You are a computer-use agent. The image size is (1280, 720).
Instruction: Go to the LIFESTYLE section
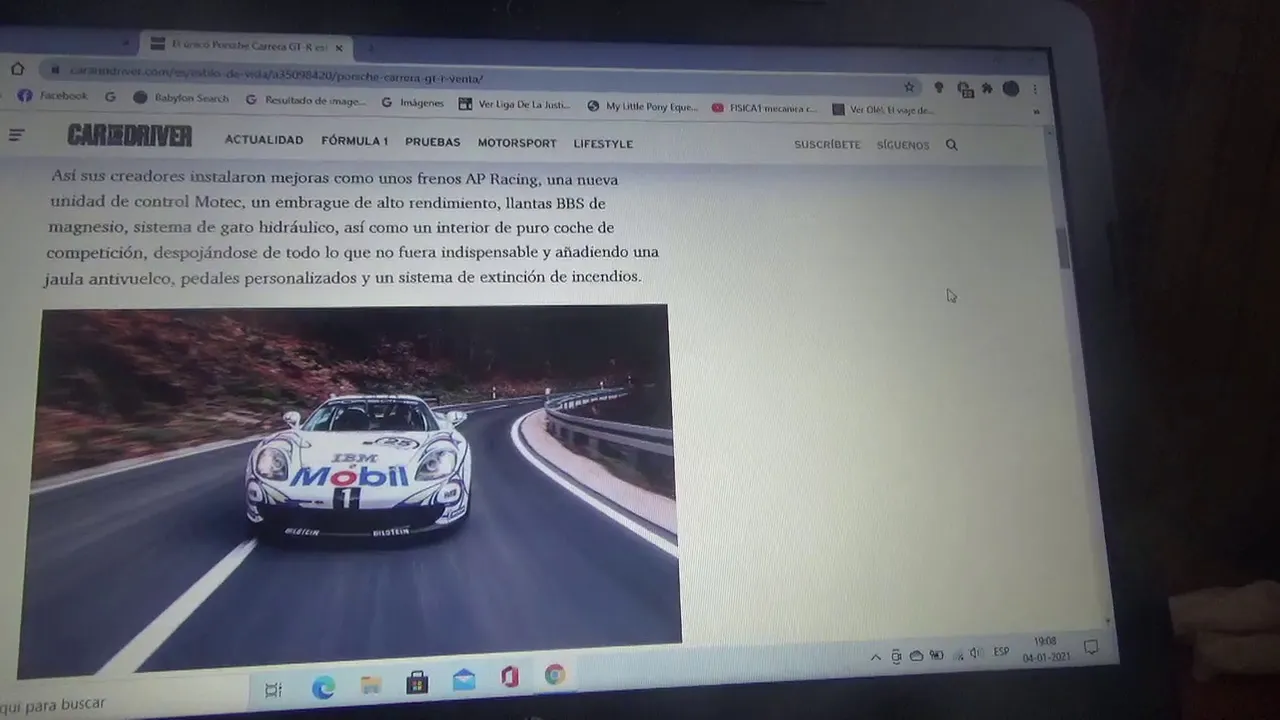coord(603,144)
